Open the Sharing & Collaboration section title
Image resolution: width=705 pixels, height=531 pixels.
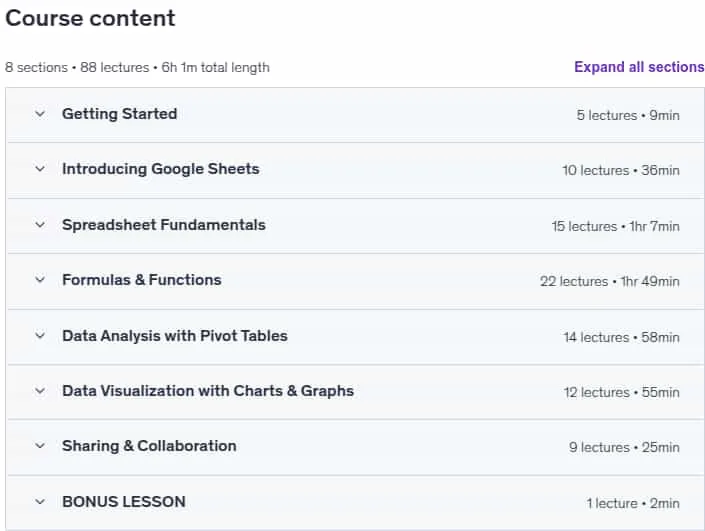149,446
